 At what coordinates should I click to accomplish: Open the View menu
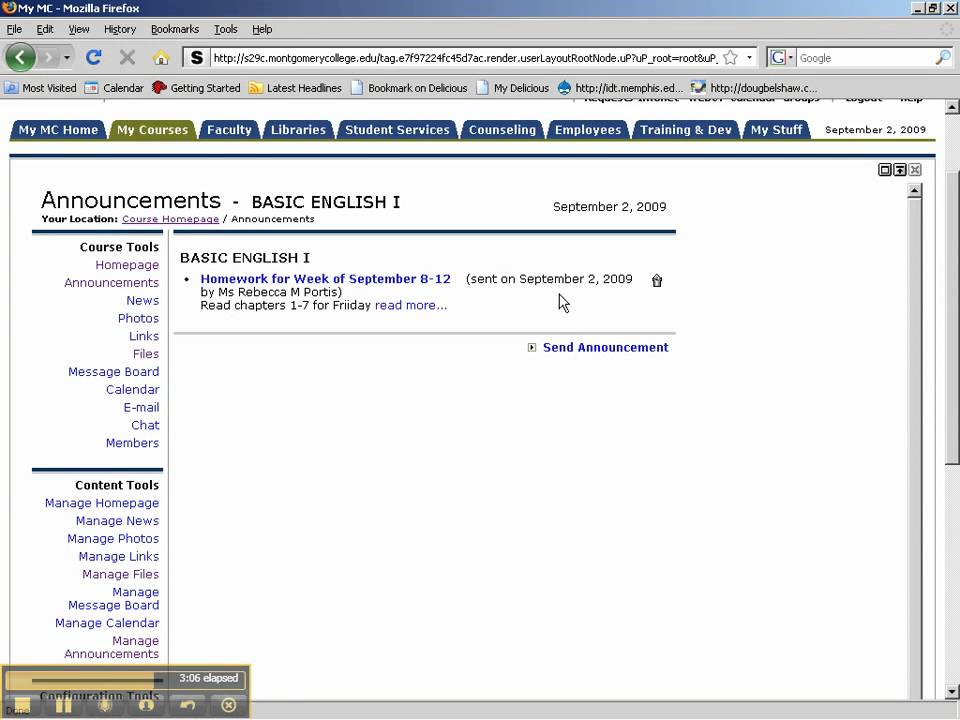point(78,29)
